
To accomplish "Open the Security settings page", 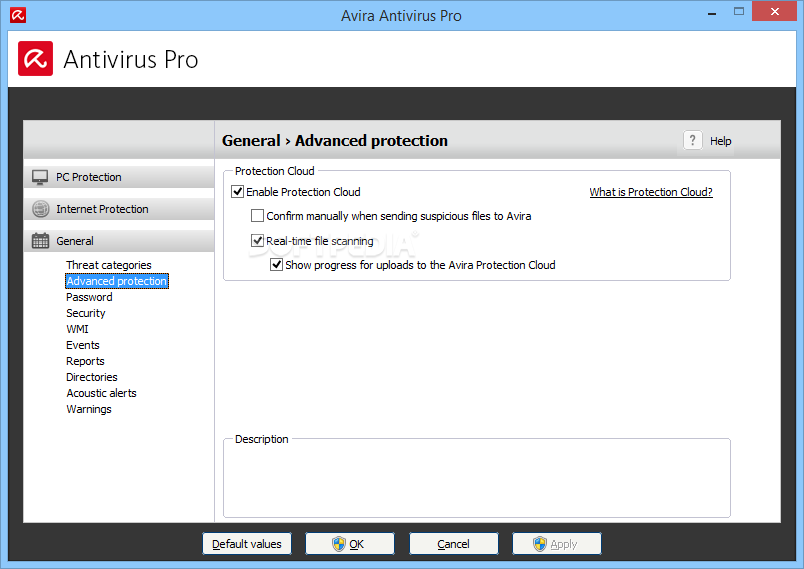I will (x=86, y=313).
